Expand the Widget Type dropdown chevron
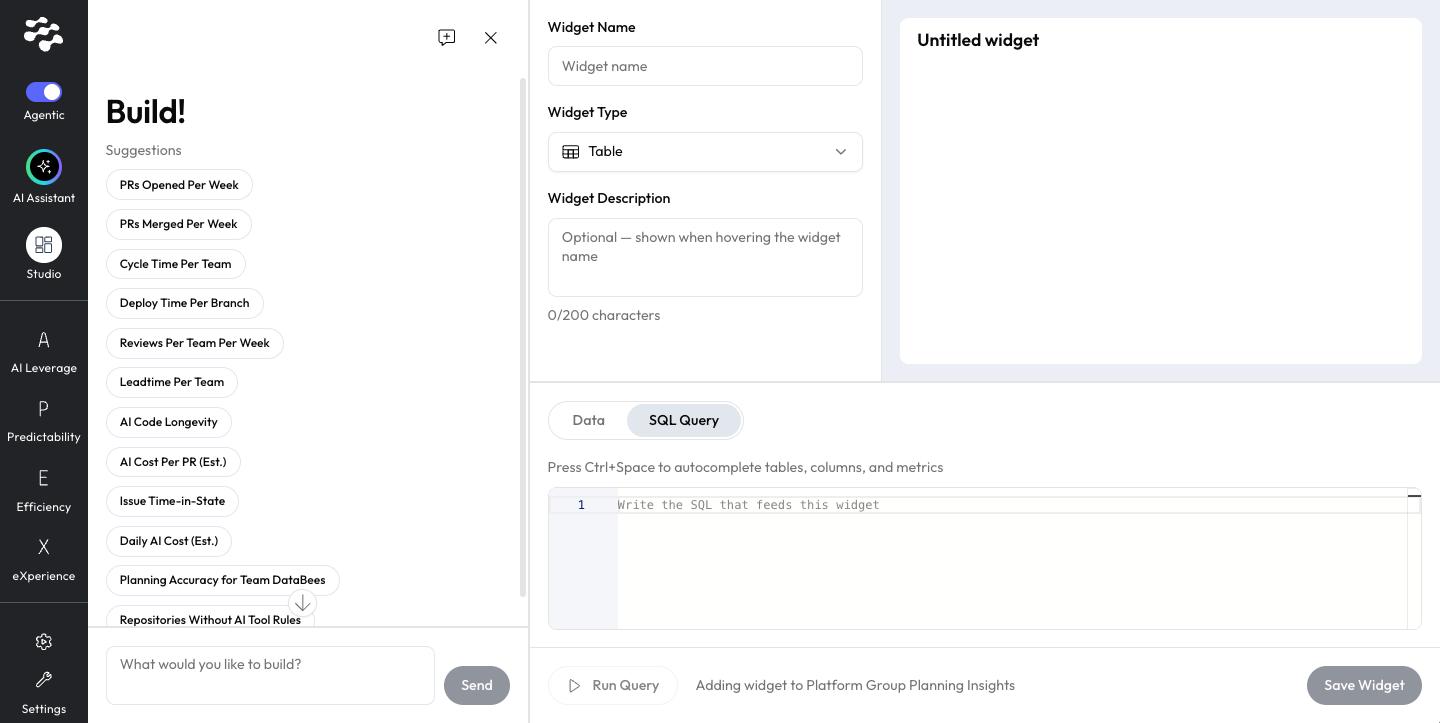 click(841, 152)
